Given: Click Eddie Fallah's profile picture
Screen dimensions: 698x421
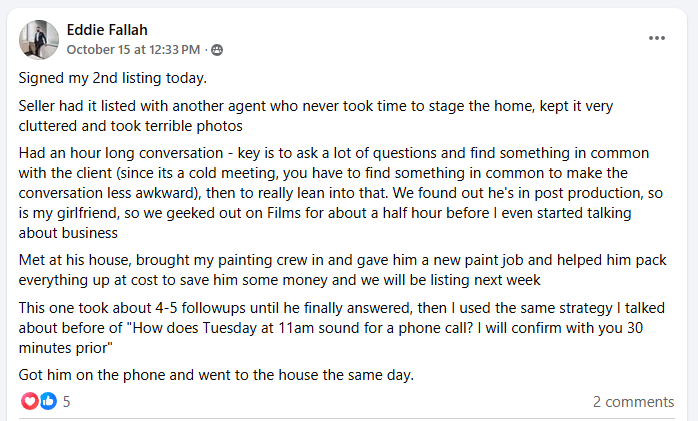Looking at the screenshot, I should click(39, 38).
